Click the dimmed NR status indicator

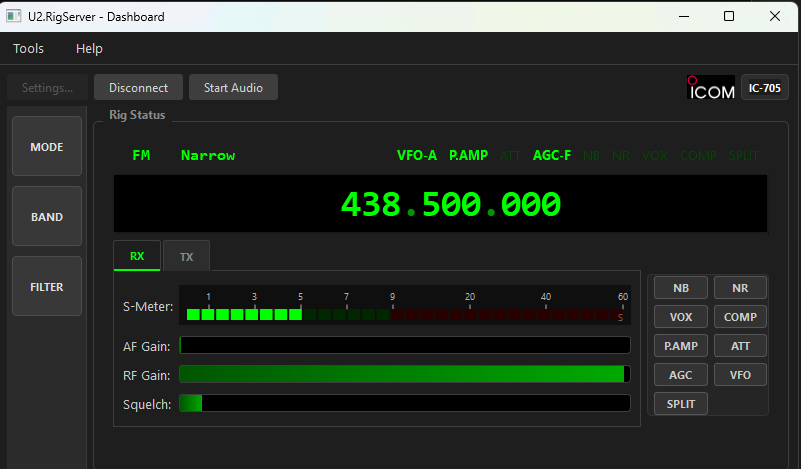pos(621,155)
